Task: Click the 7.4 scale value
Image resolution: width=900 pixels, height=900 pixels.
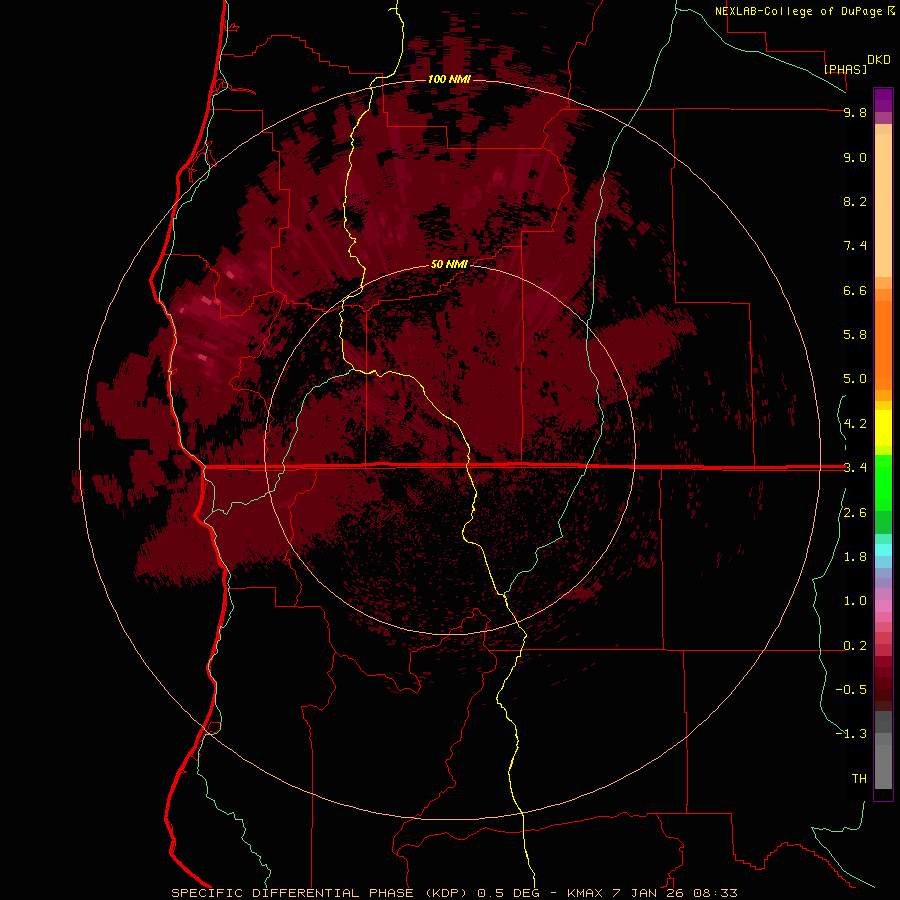Action: (855, 246)
